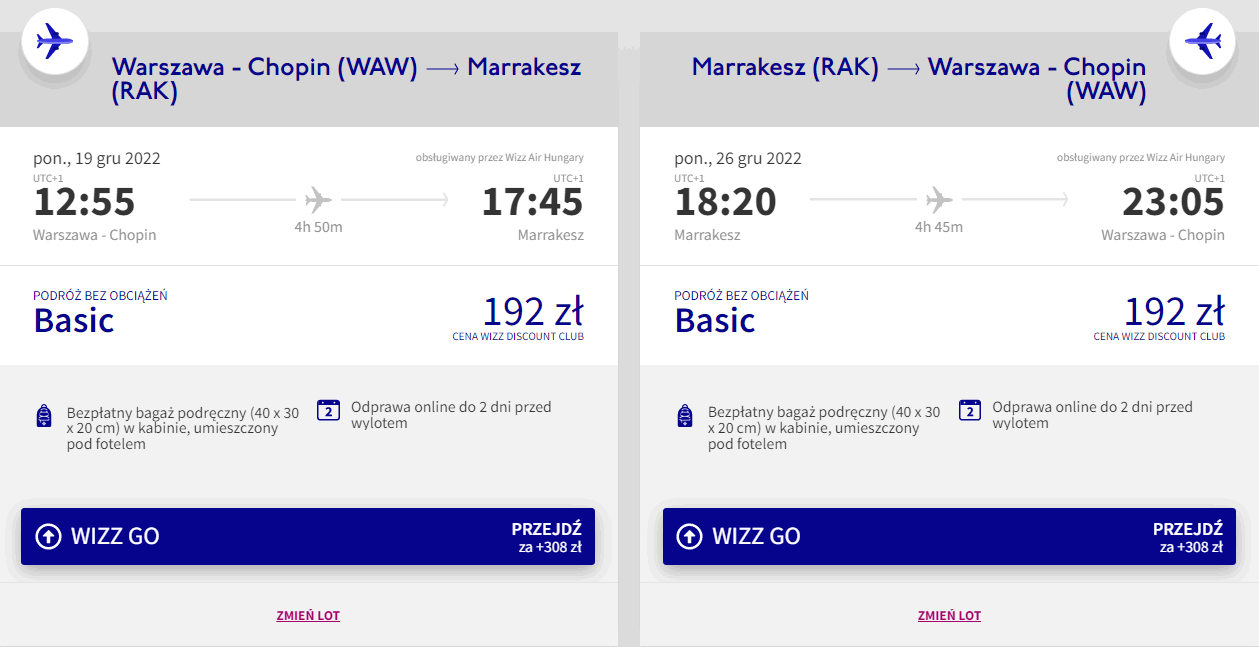This screenshot has width=1259, height=647.
Task: Click the online check-in calendar icon, return
Action: pos(970,410)
